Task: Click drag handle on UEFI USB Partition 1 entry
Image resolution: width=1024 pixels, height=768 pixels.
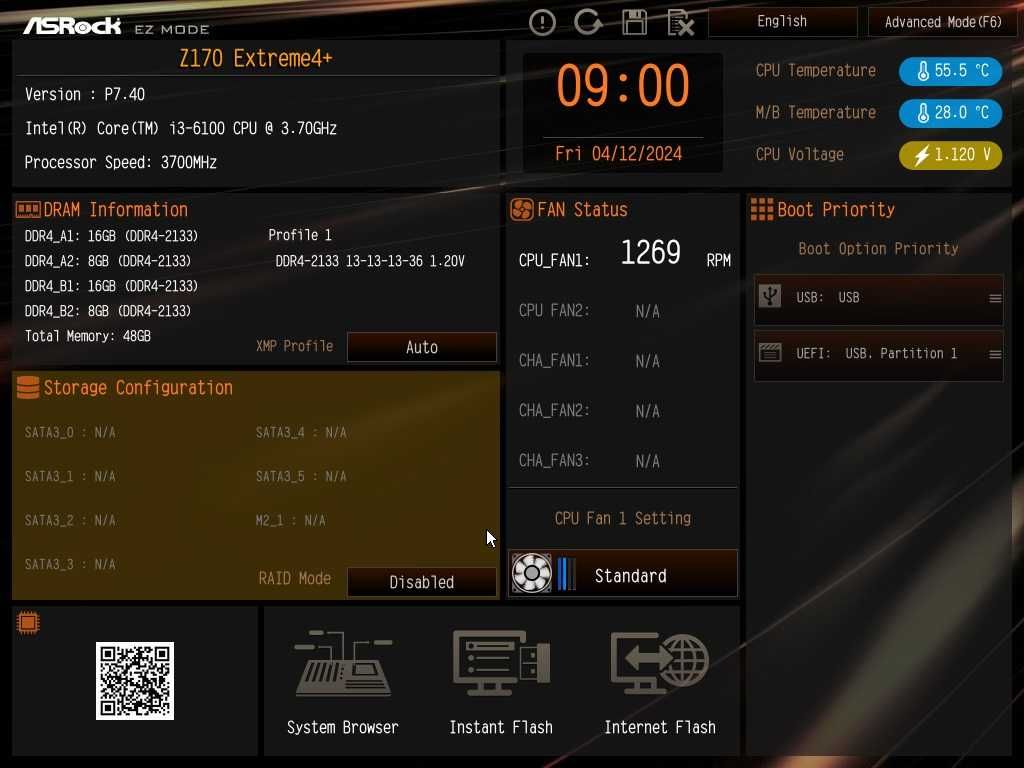Action: pos(995,355)
